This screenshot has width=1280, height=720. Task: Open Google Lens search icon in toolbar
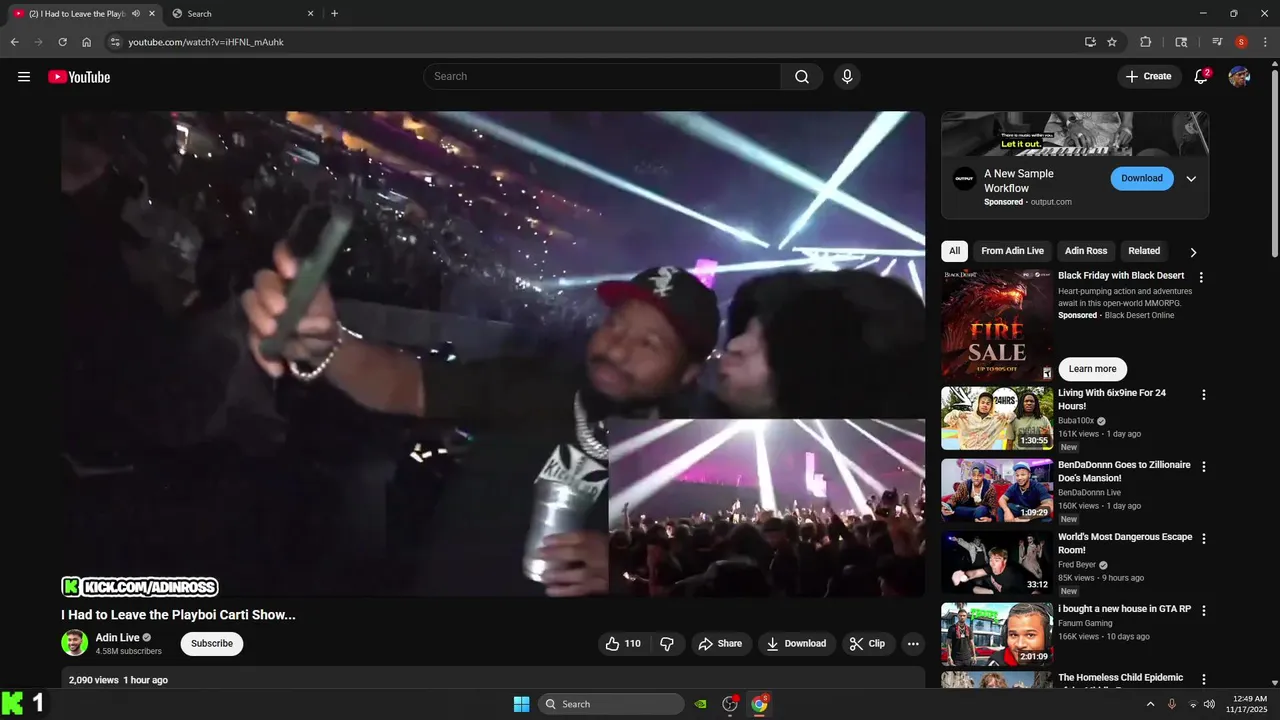(x=1181, y=42)
